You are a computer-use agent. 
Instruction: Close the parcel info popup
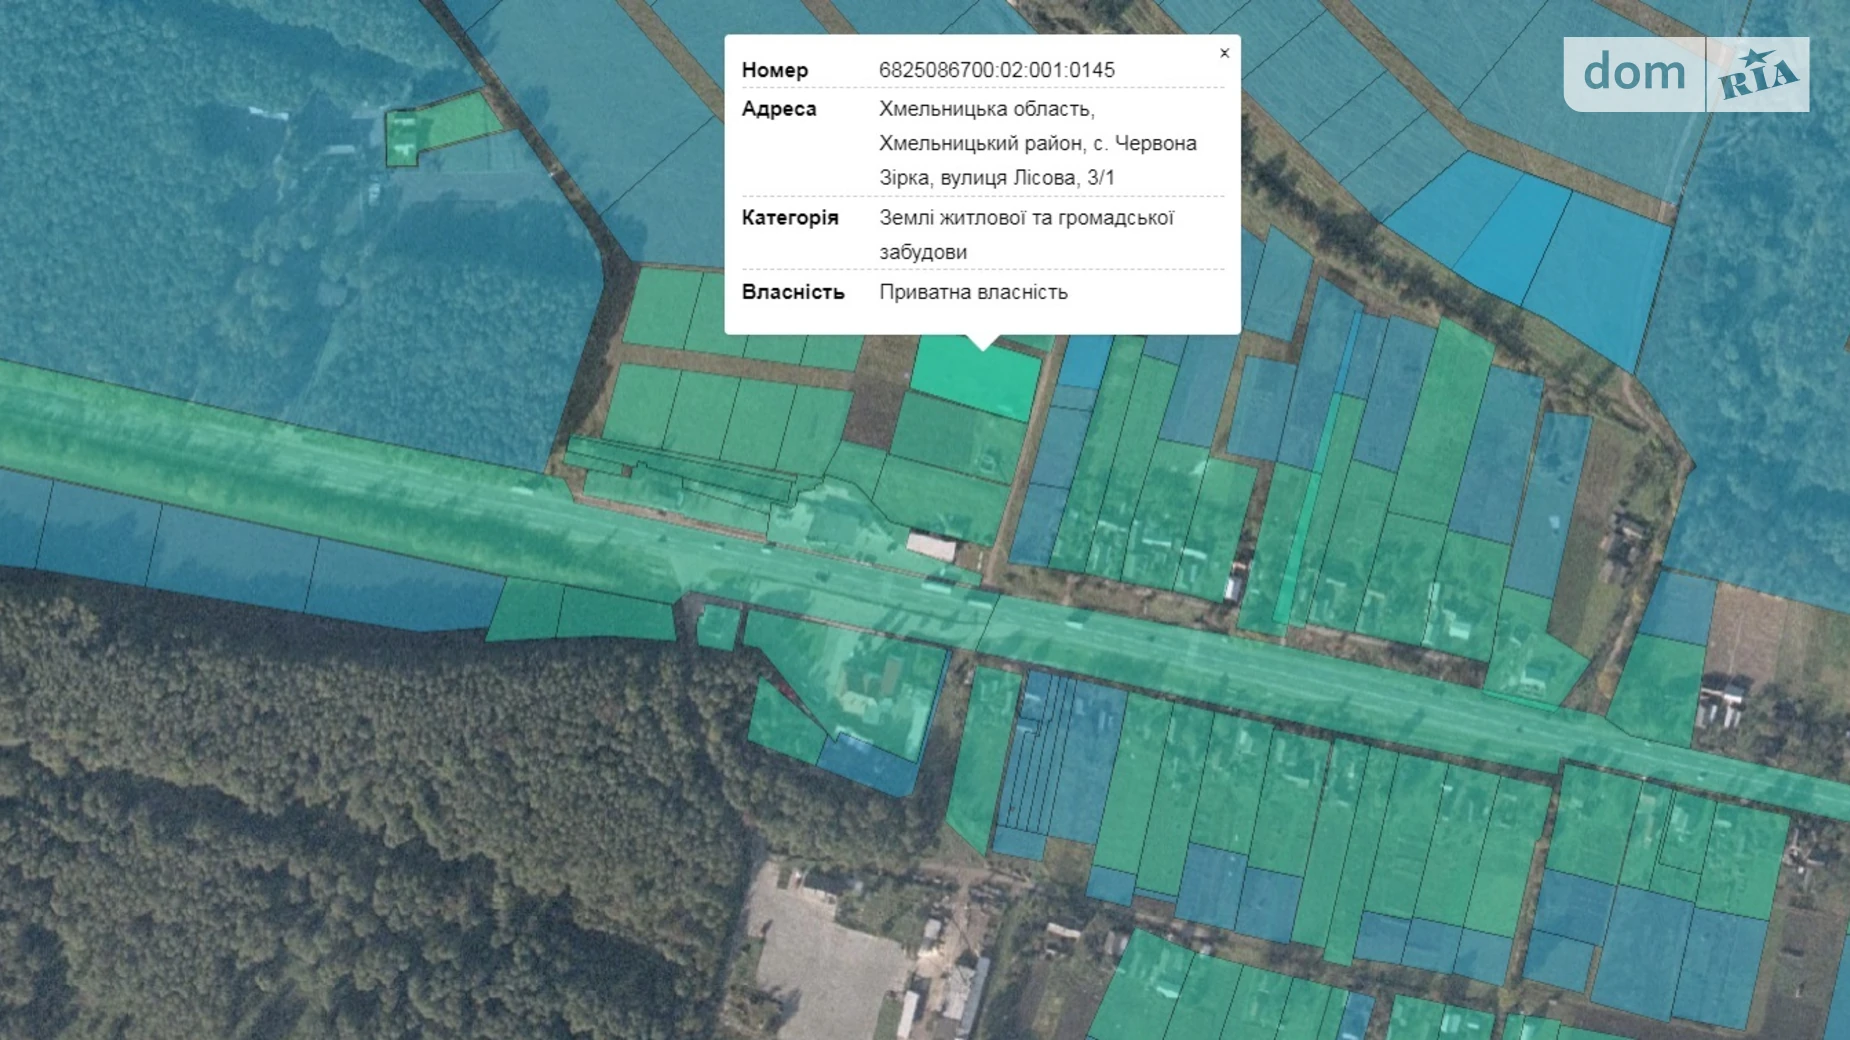pos(1224,53)
